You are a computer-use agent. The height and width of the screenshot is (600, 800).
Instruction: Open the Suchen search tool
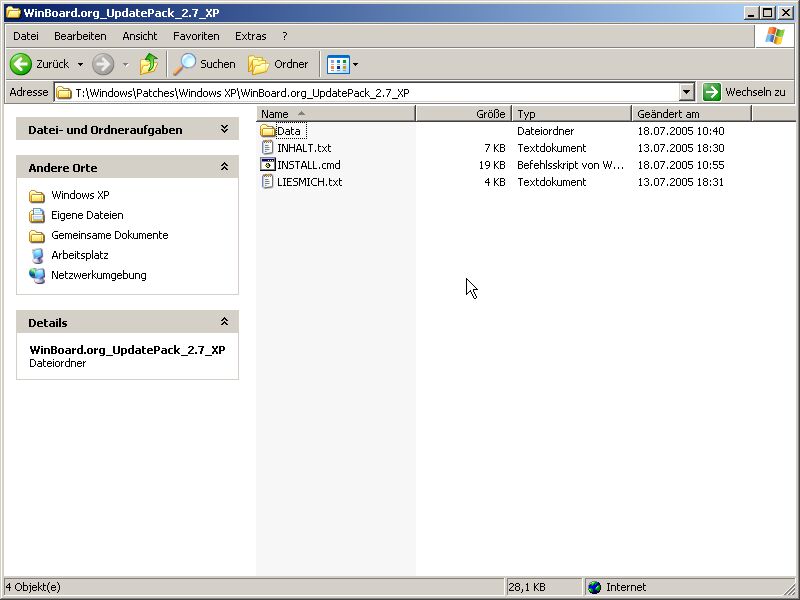(205, 64)
